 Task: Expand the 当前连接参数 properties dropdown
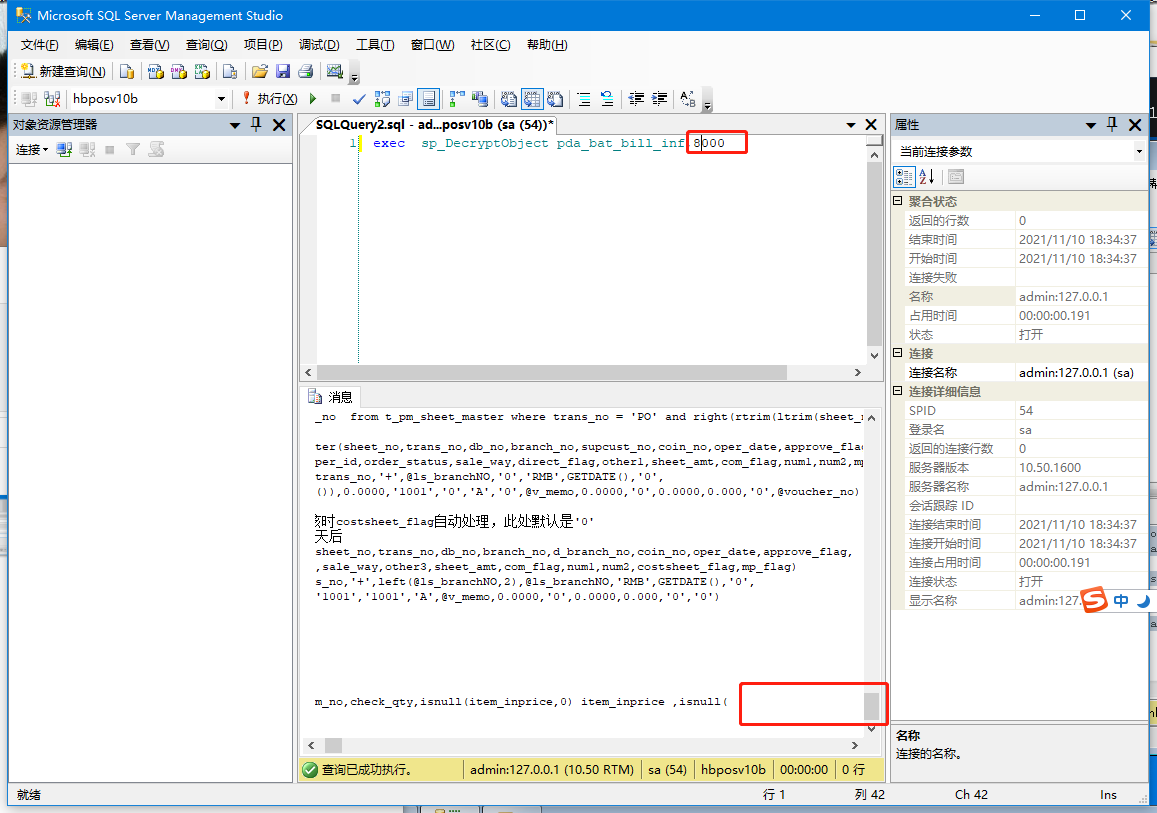click(1139, 152)
